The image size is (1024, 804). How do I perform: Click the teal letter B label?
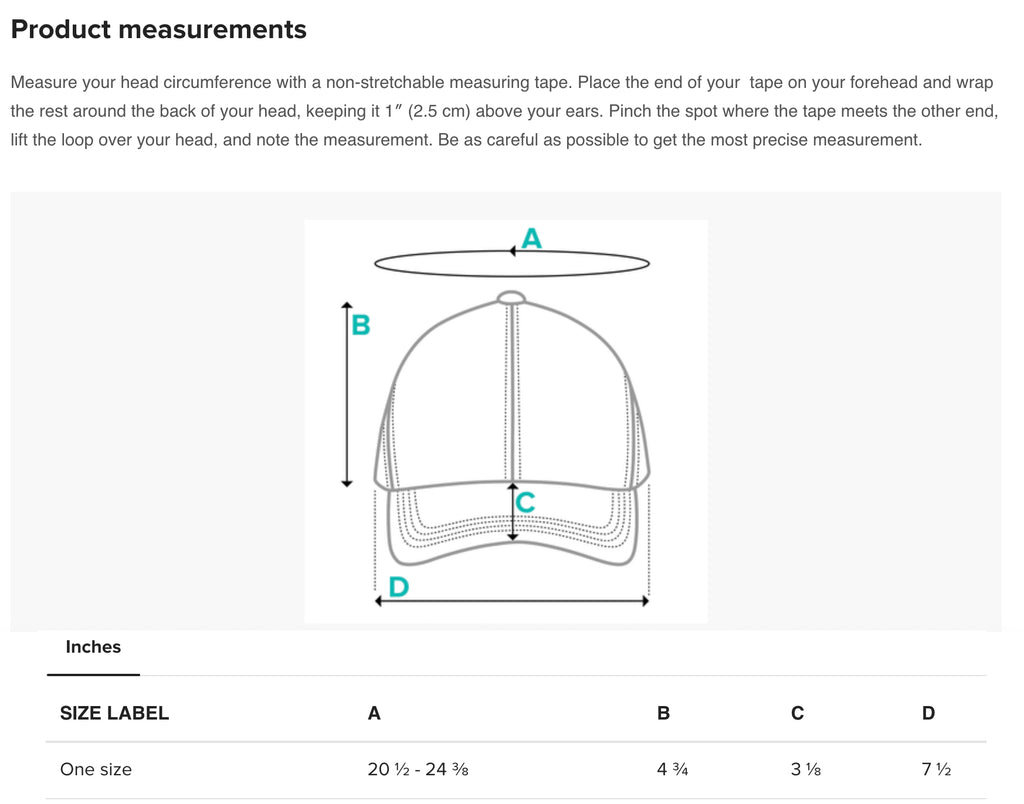(x=360, y=325)
